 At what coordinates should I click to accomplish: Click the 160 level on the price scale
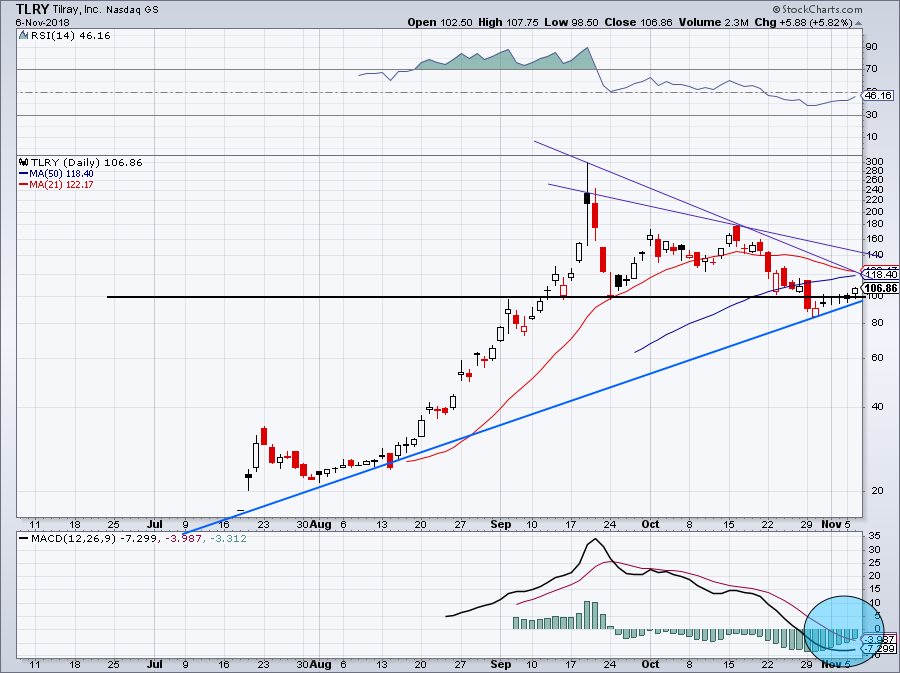click(874, 239)
